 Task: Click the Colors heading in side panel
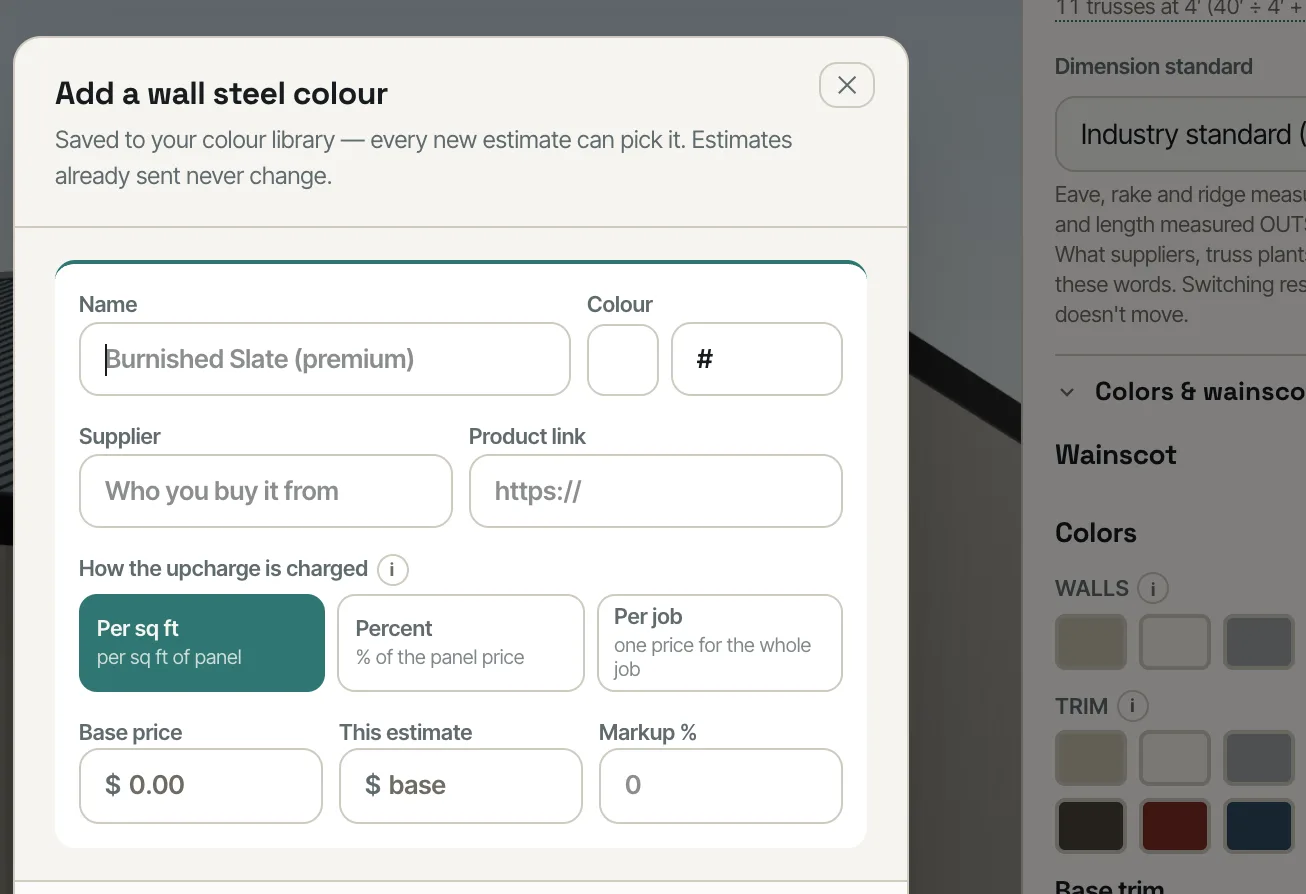click(1096, 533)
